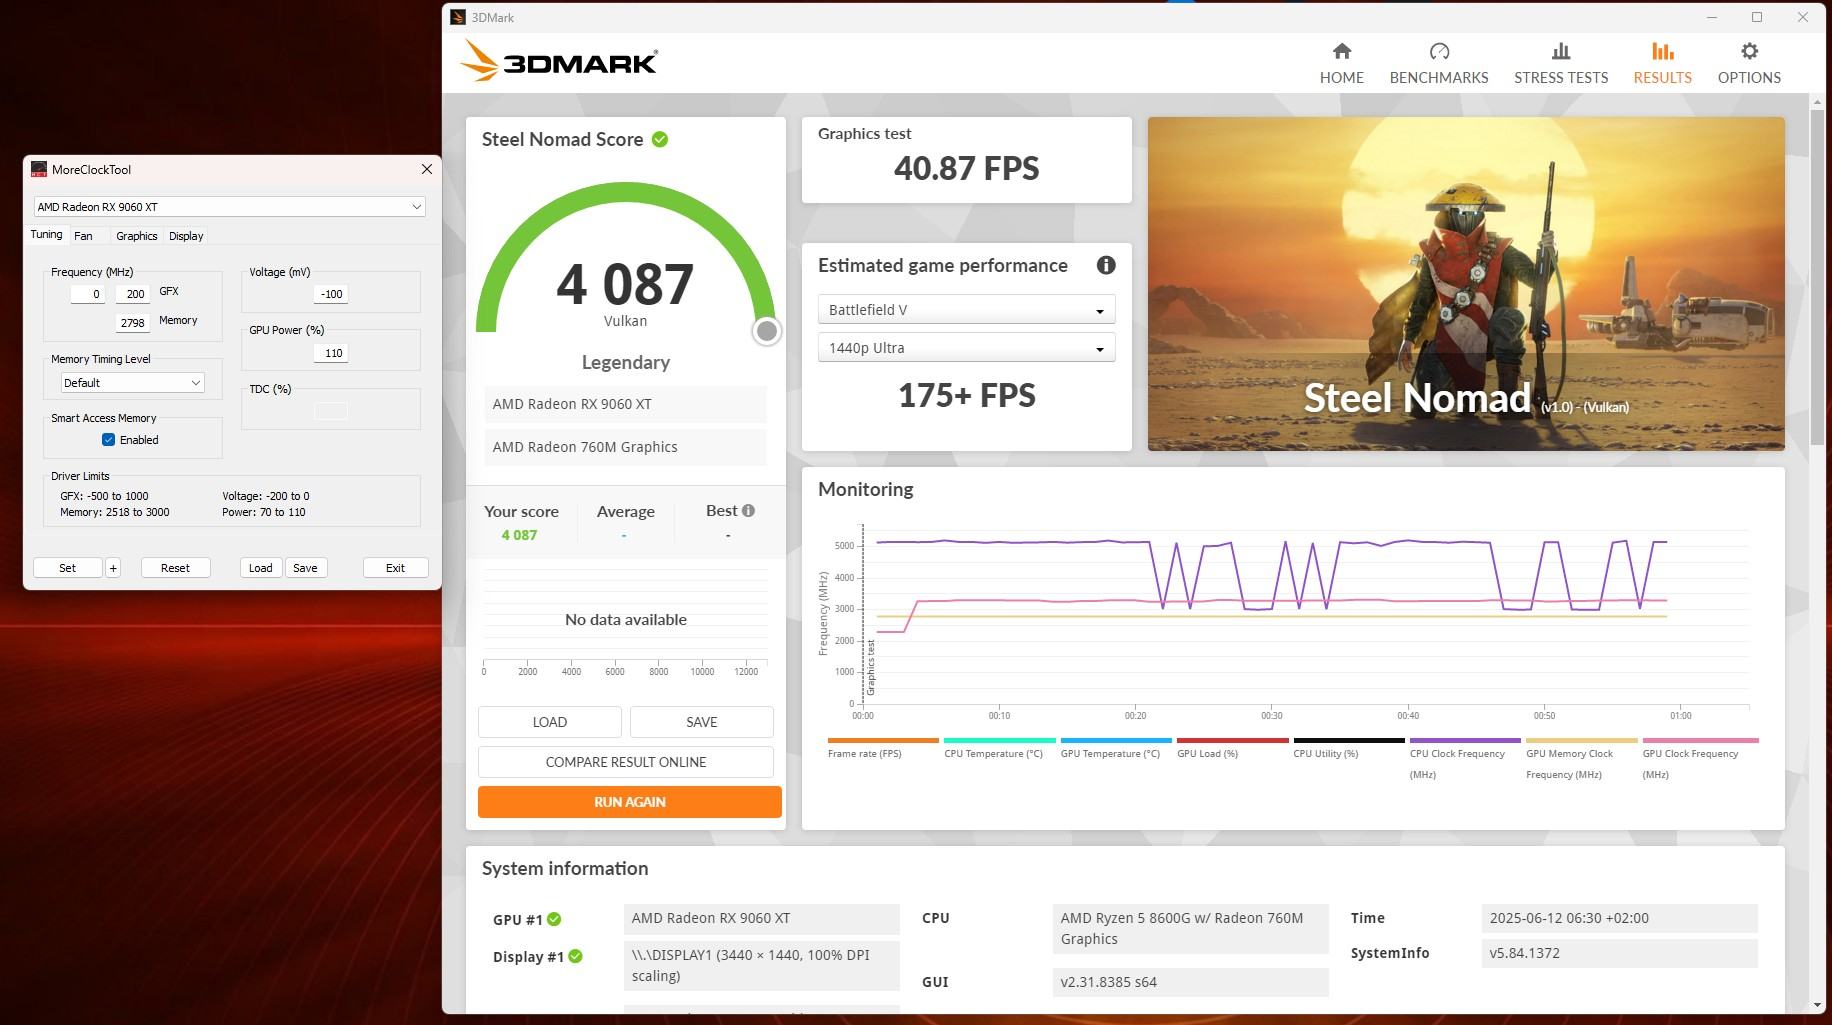The height and width of the screenshot is (1025, 1832).
Task: Click Steel Nomad benchmark thumbnail image
Action: [1466, 284]
